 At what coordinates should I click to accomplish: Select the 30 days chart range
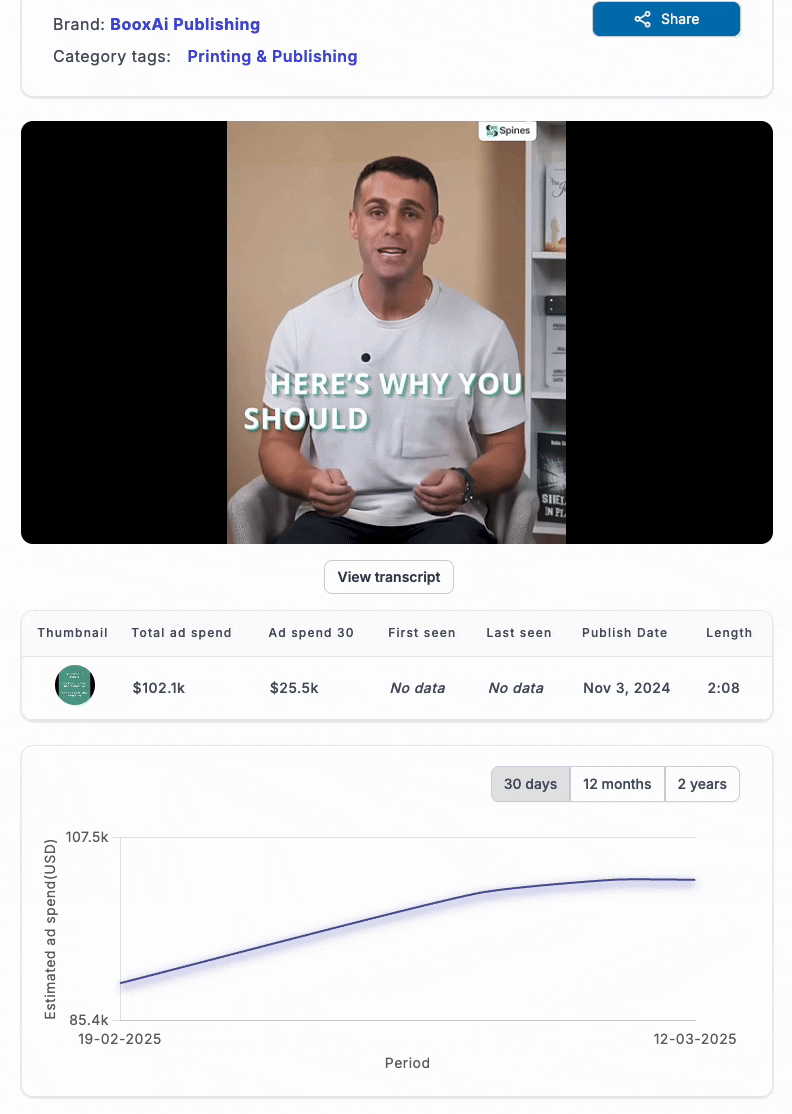point(530,784)
